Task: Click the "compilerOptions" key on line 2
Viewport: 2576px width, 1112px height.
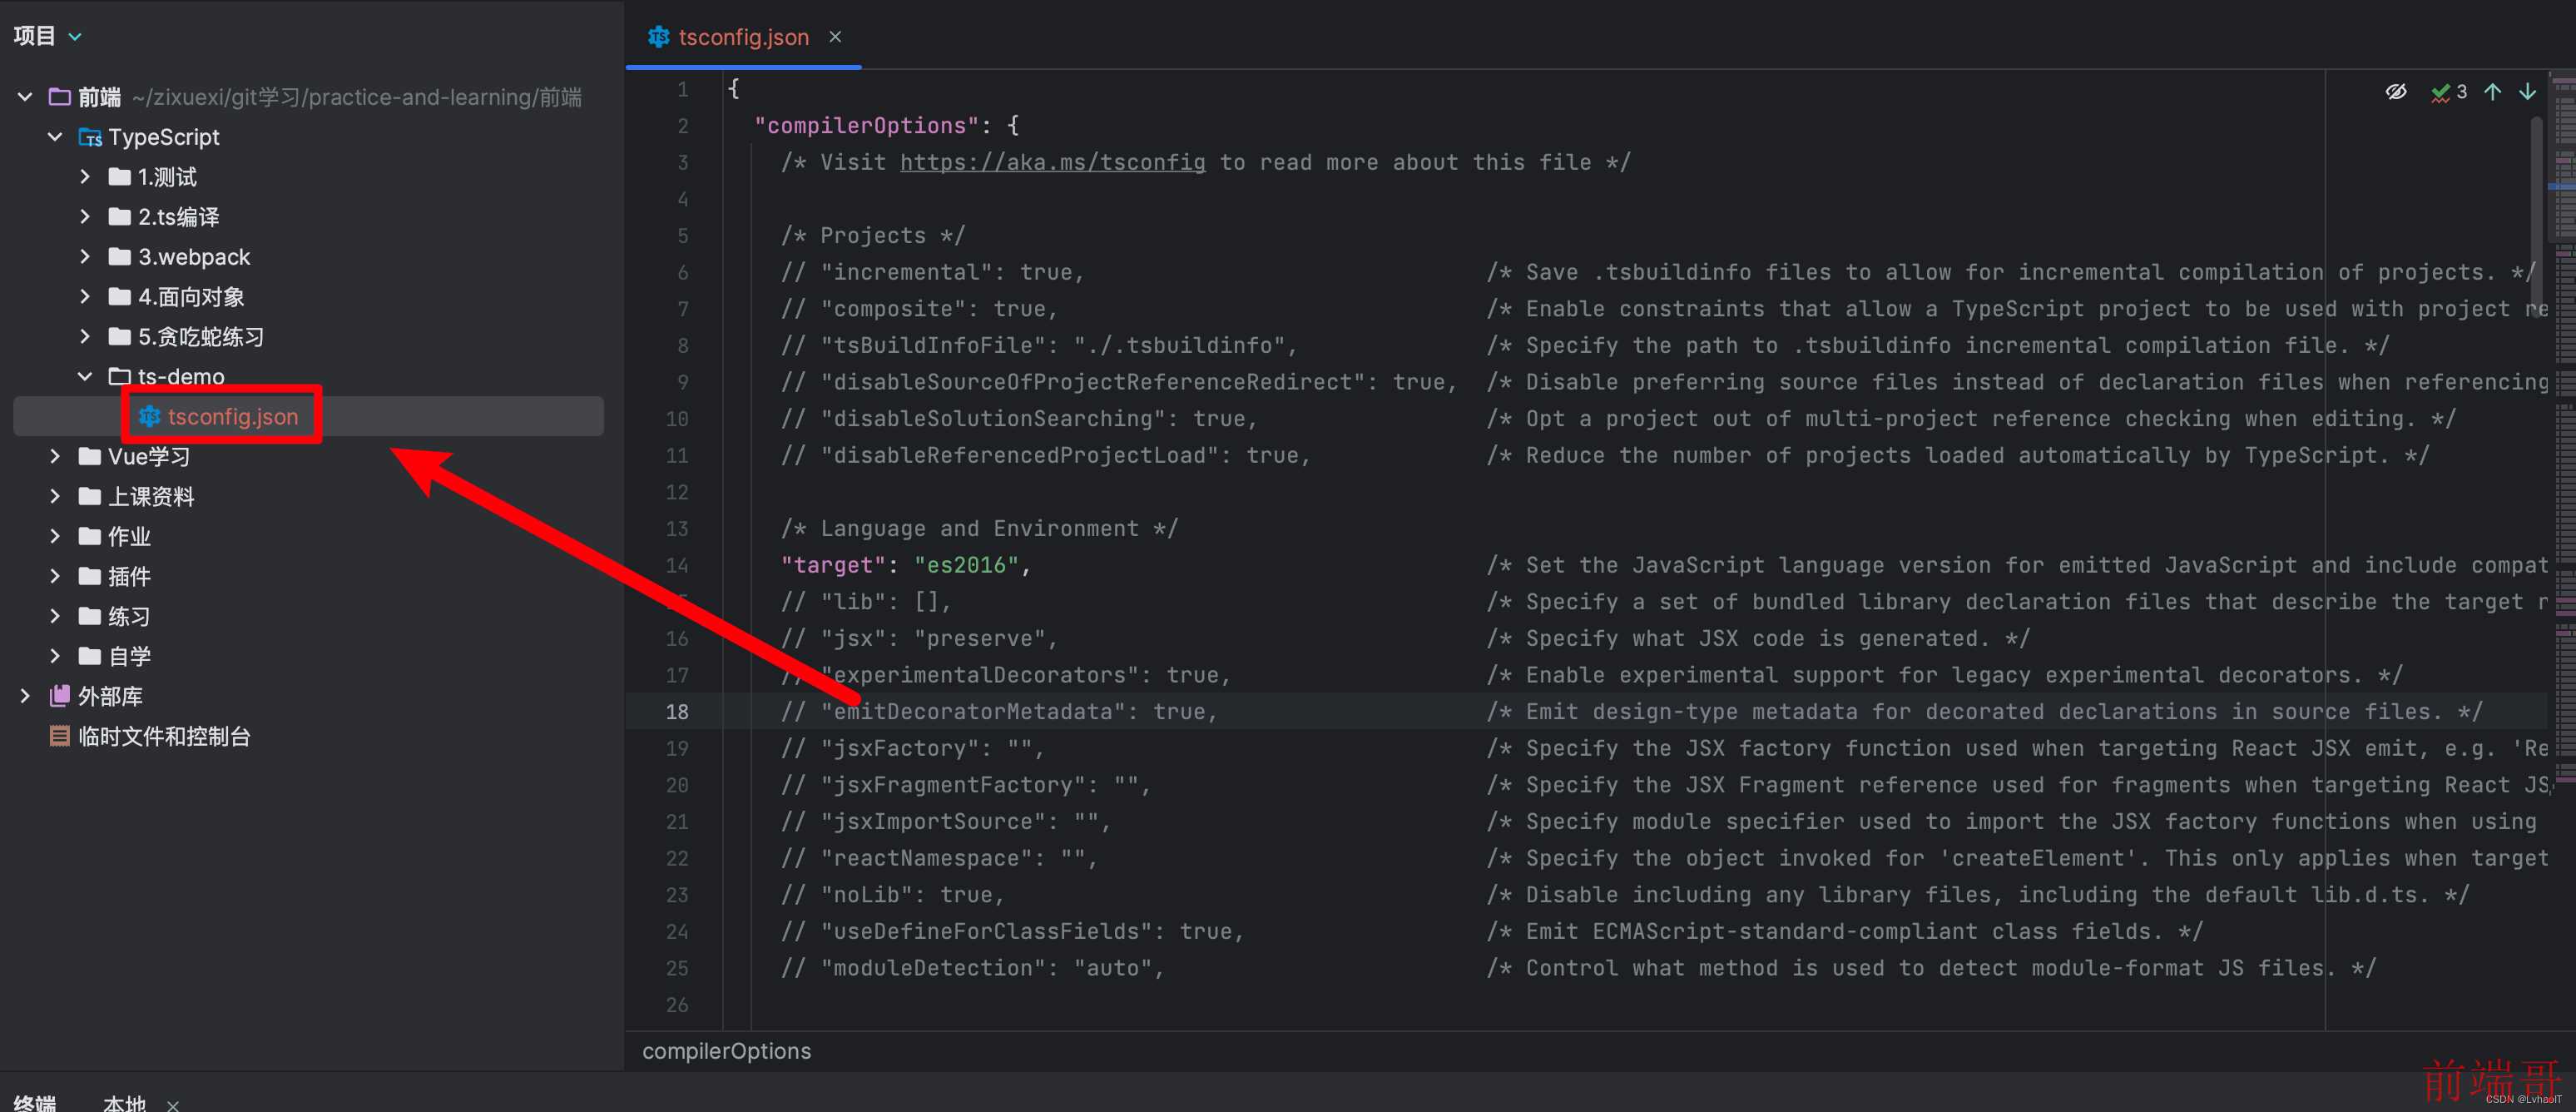Action: pyautogui.click(x=866, y=125)
